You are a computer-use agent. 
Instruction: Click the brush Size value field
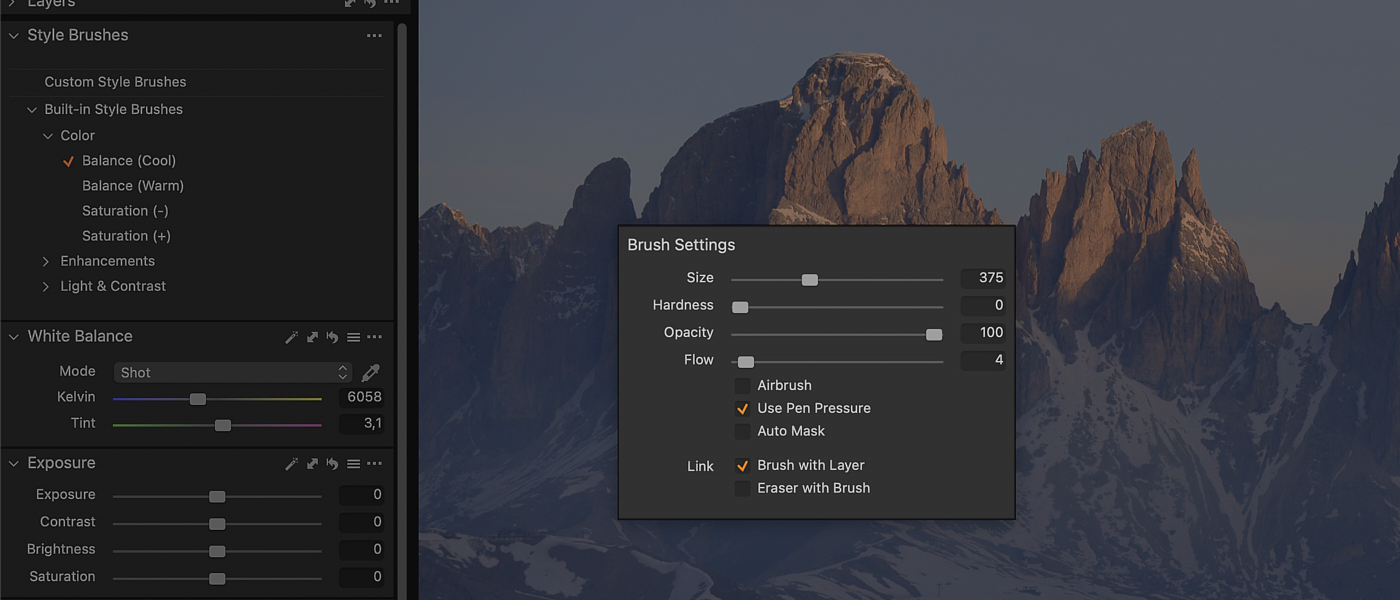click(x=982, y=278)
